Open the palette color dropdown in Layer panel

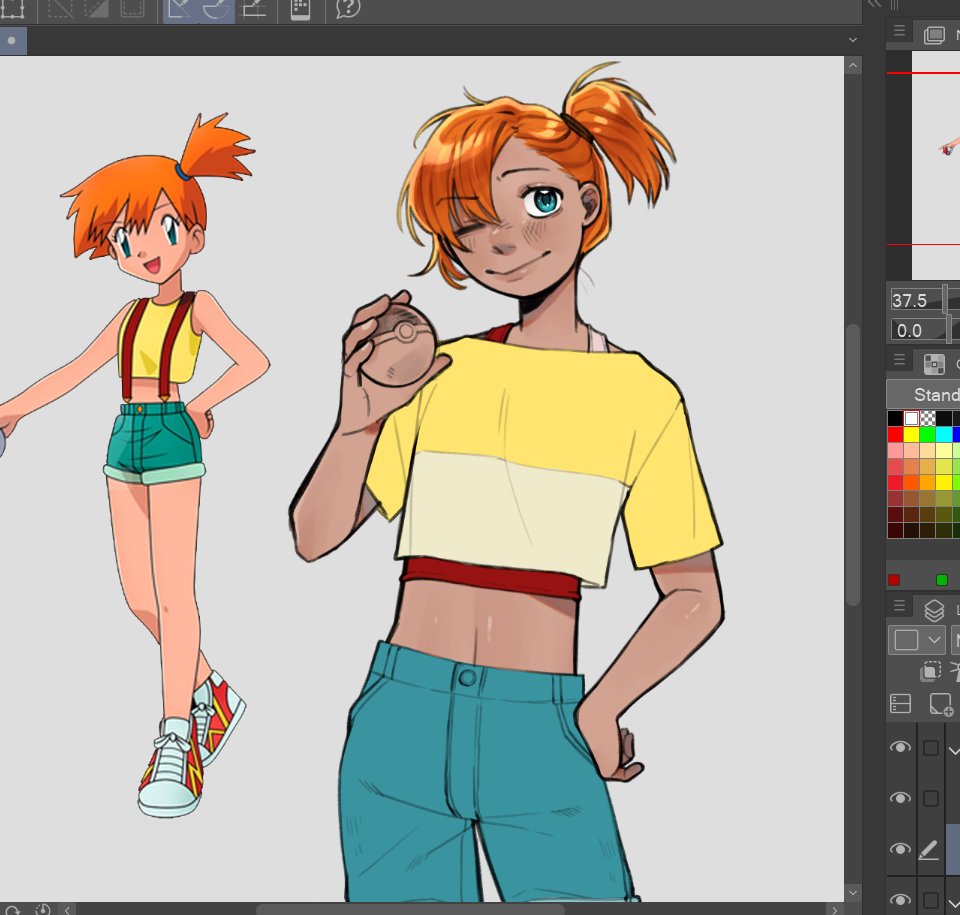(917, 641)
